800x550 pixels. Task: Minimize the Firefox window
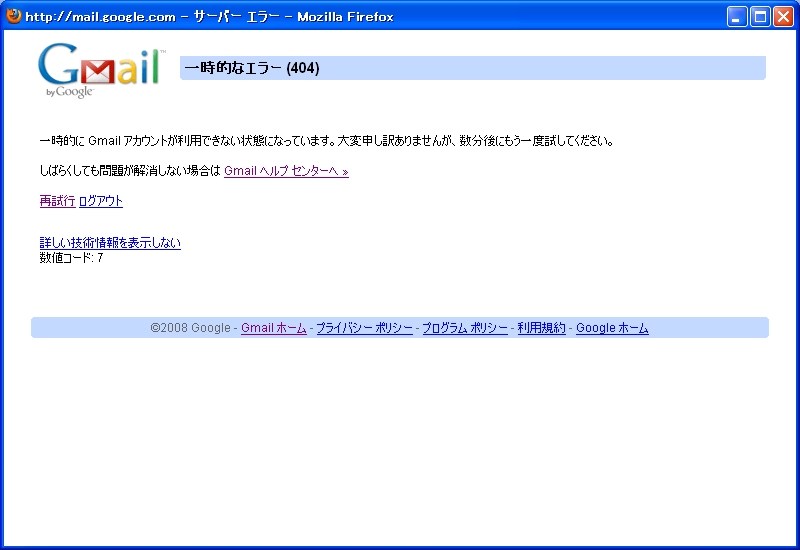click(737, 17)
